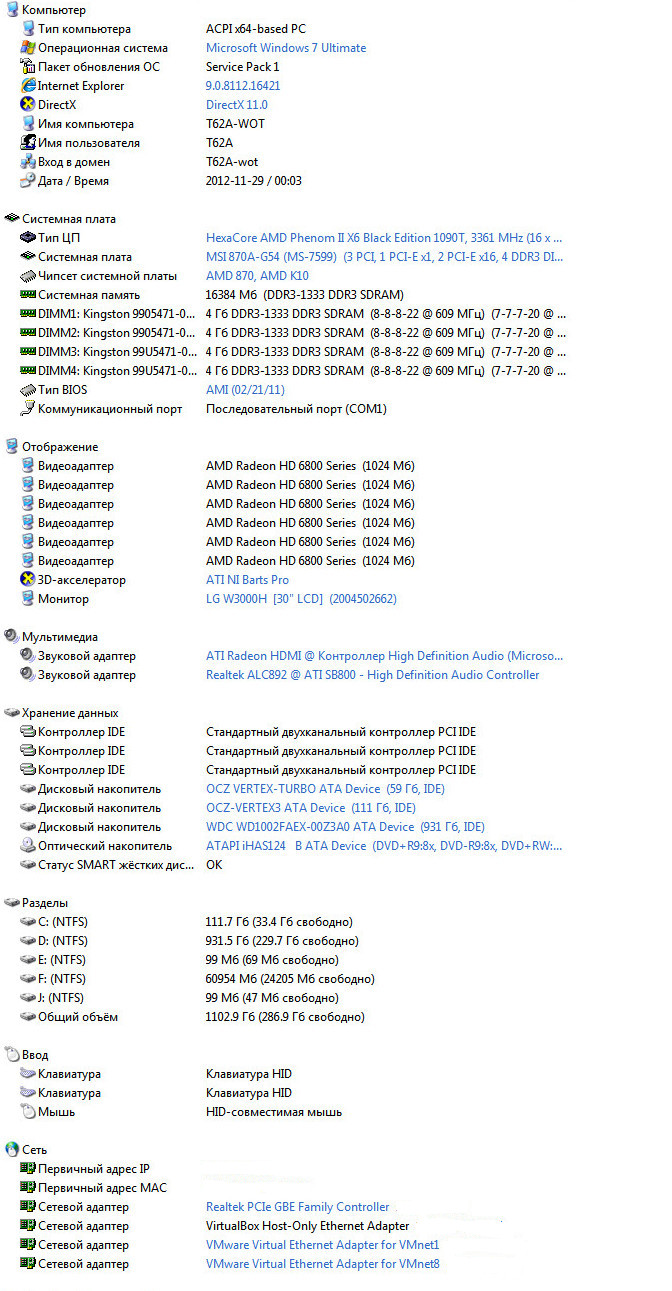
Task: Click the Вход в домен icon
Action: pos(28,162)
